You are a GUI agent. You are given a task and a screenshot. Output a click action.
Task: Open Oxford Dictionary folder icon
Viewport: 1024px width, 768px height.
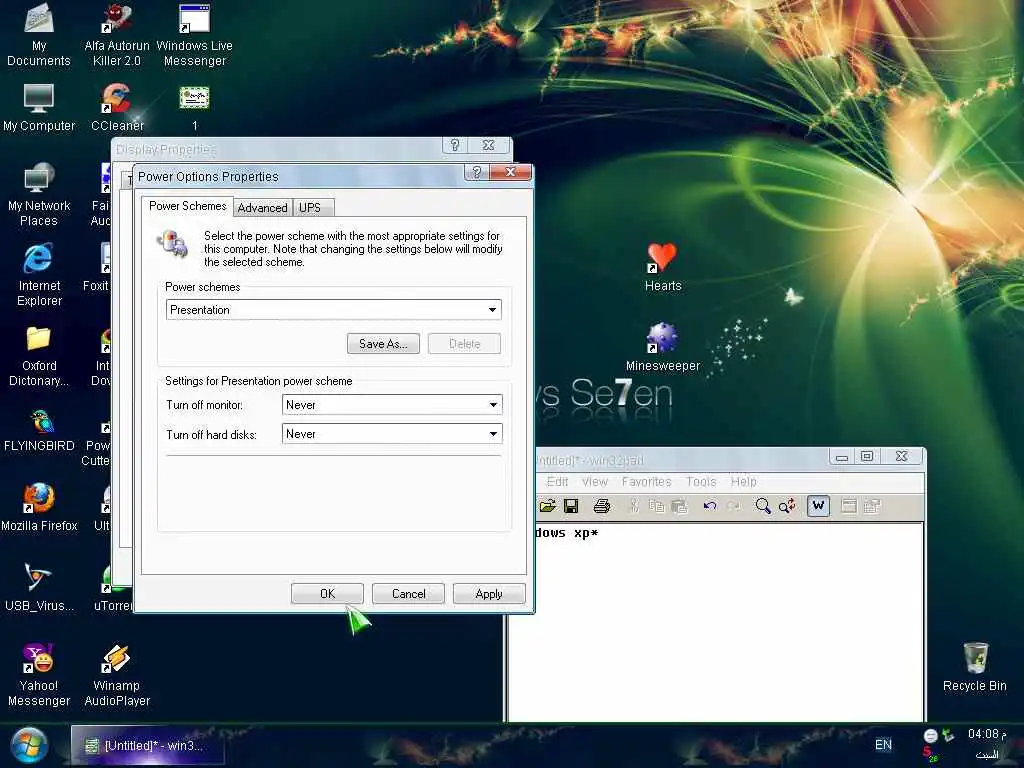(39, 356)
